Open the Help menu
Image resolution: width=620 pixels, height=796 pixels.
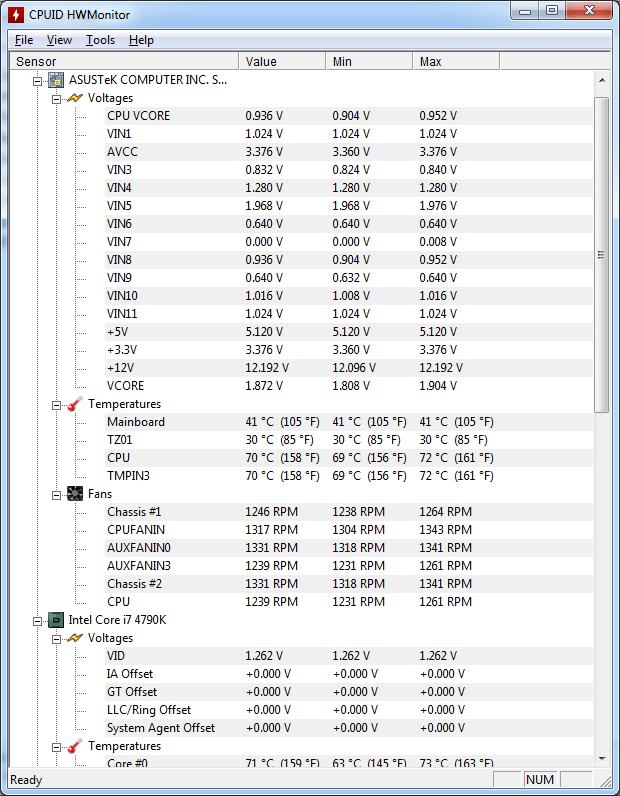tap(141, 40)
